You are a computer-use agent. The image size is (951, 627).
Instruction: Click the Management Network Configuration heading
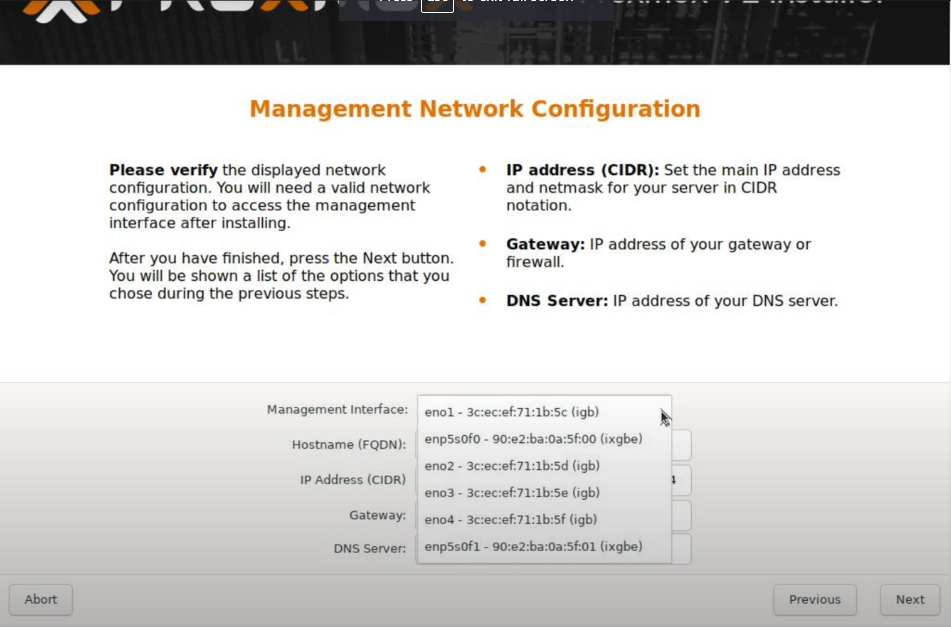coord(475,108)
